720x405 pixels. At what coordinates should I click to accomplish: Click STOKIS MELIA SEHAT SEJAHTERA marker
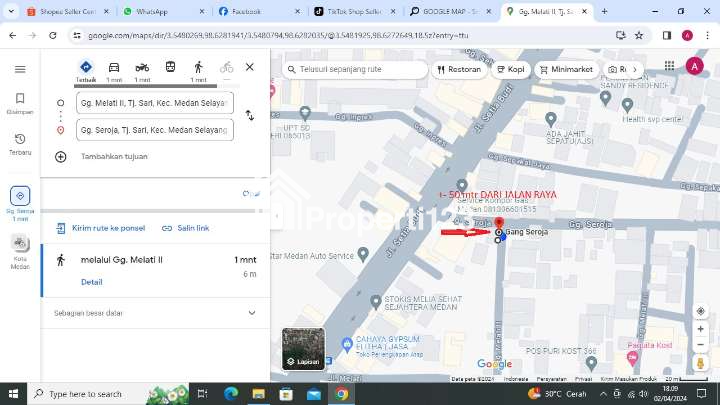[x=376, y=302]
